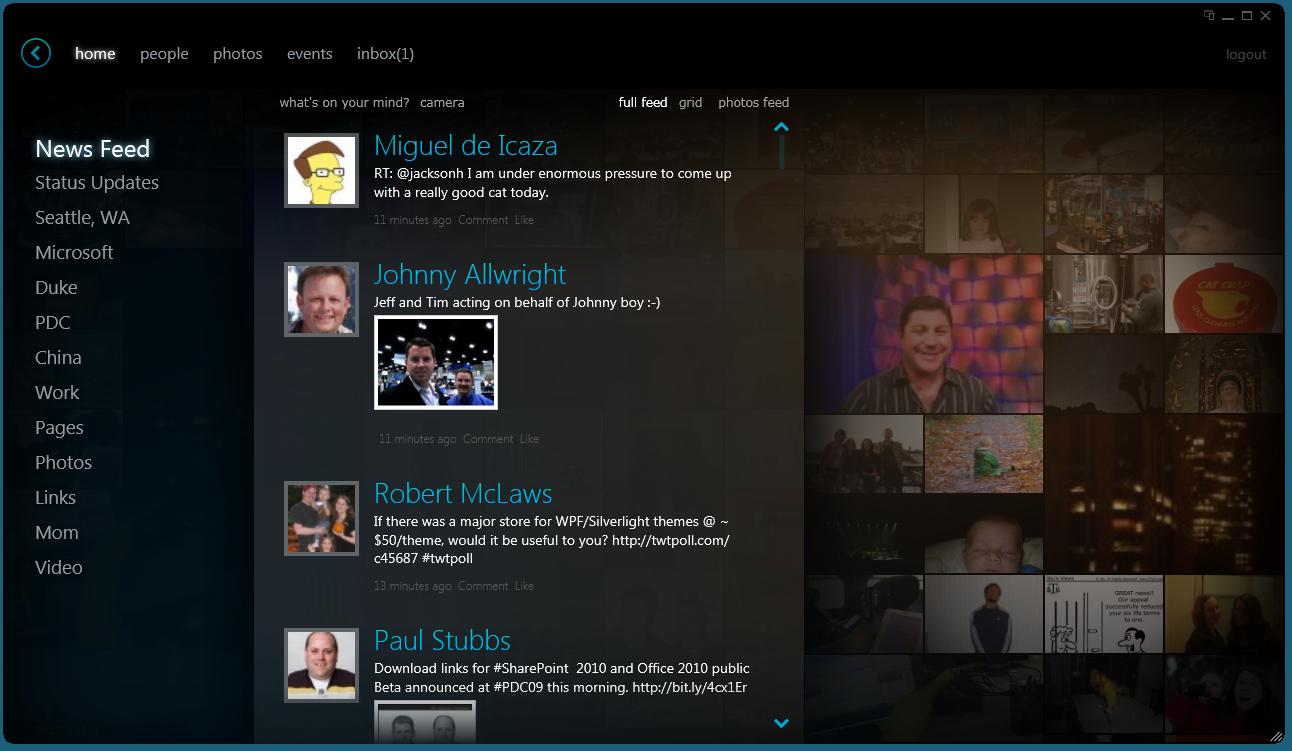Open the inbox(1) tab
This screenshot has height=751, width=1292.
click(385, 54)
